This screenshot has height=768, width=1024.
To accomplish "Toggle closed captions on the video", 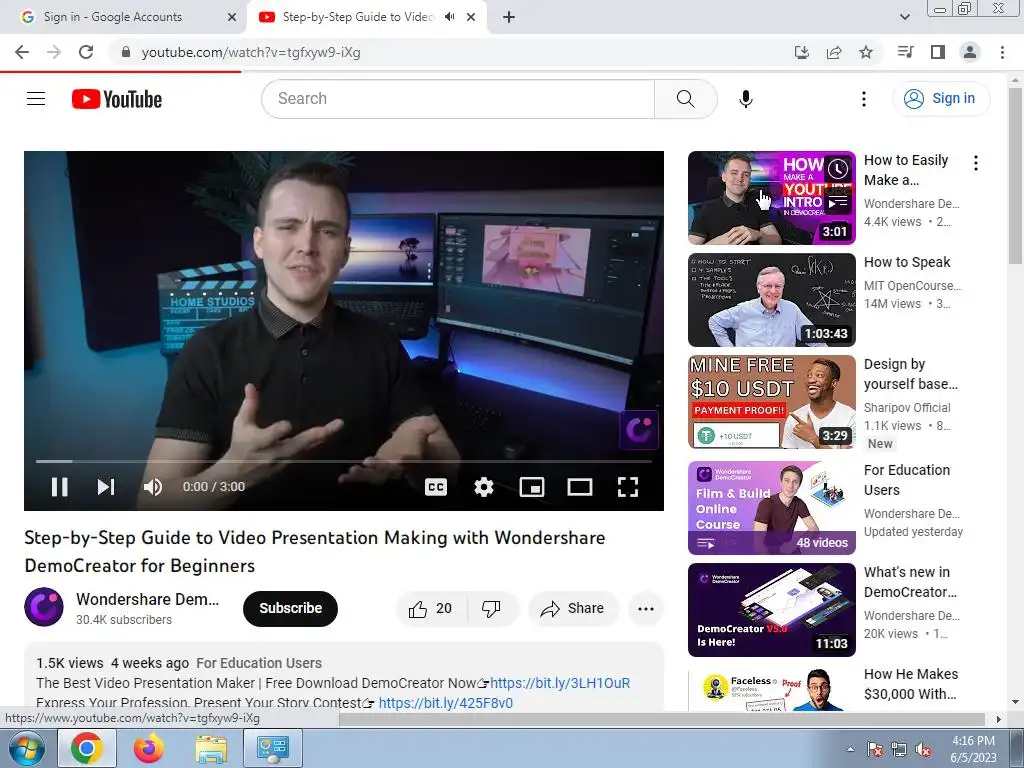I will (x=436, y=487).
